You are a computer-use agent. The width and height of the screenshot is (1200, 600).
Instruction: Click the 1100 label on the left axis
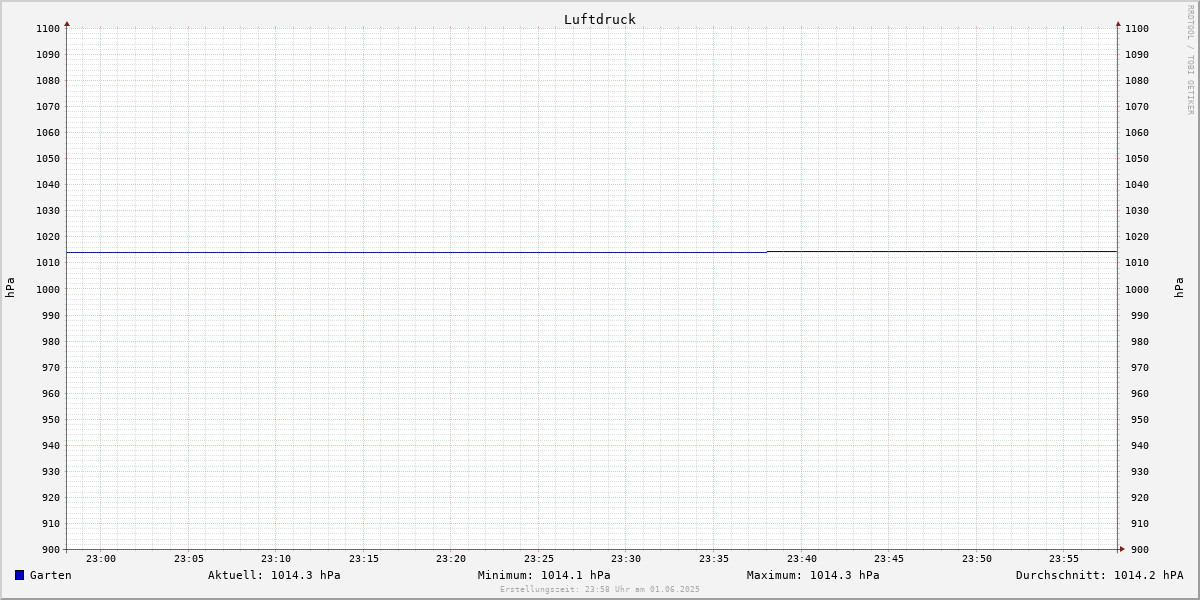[48, 28]
